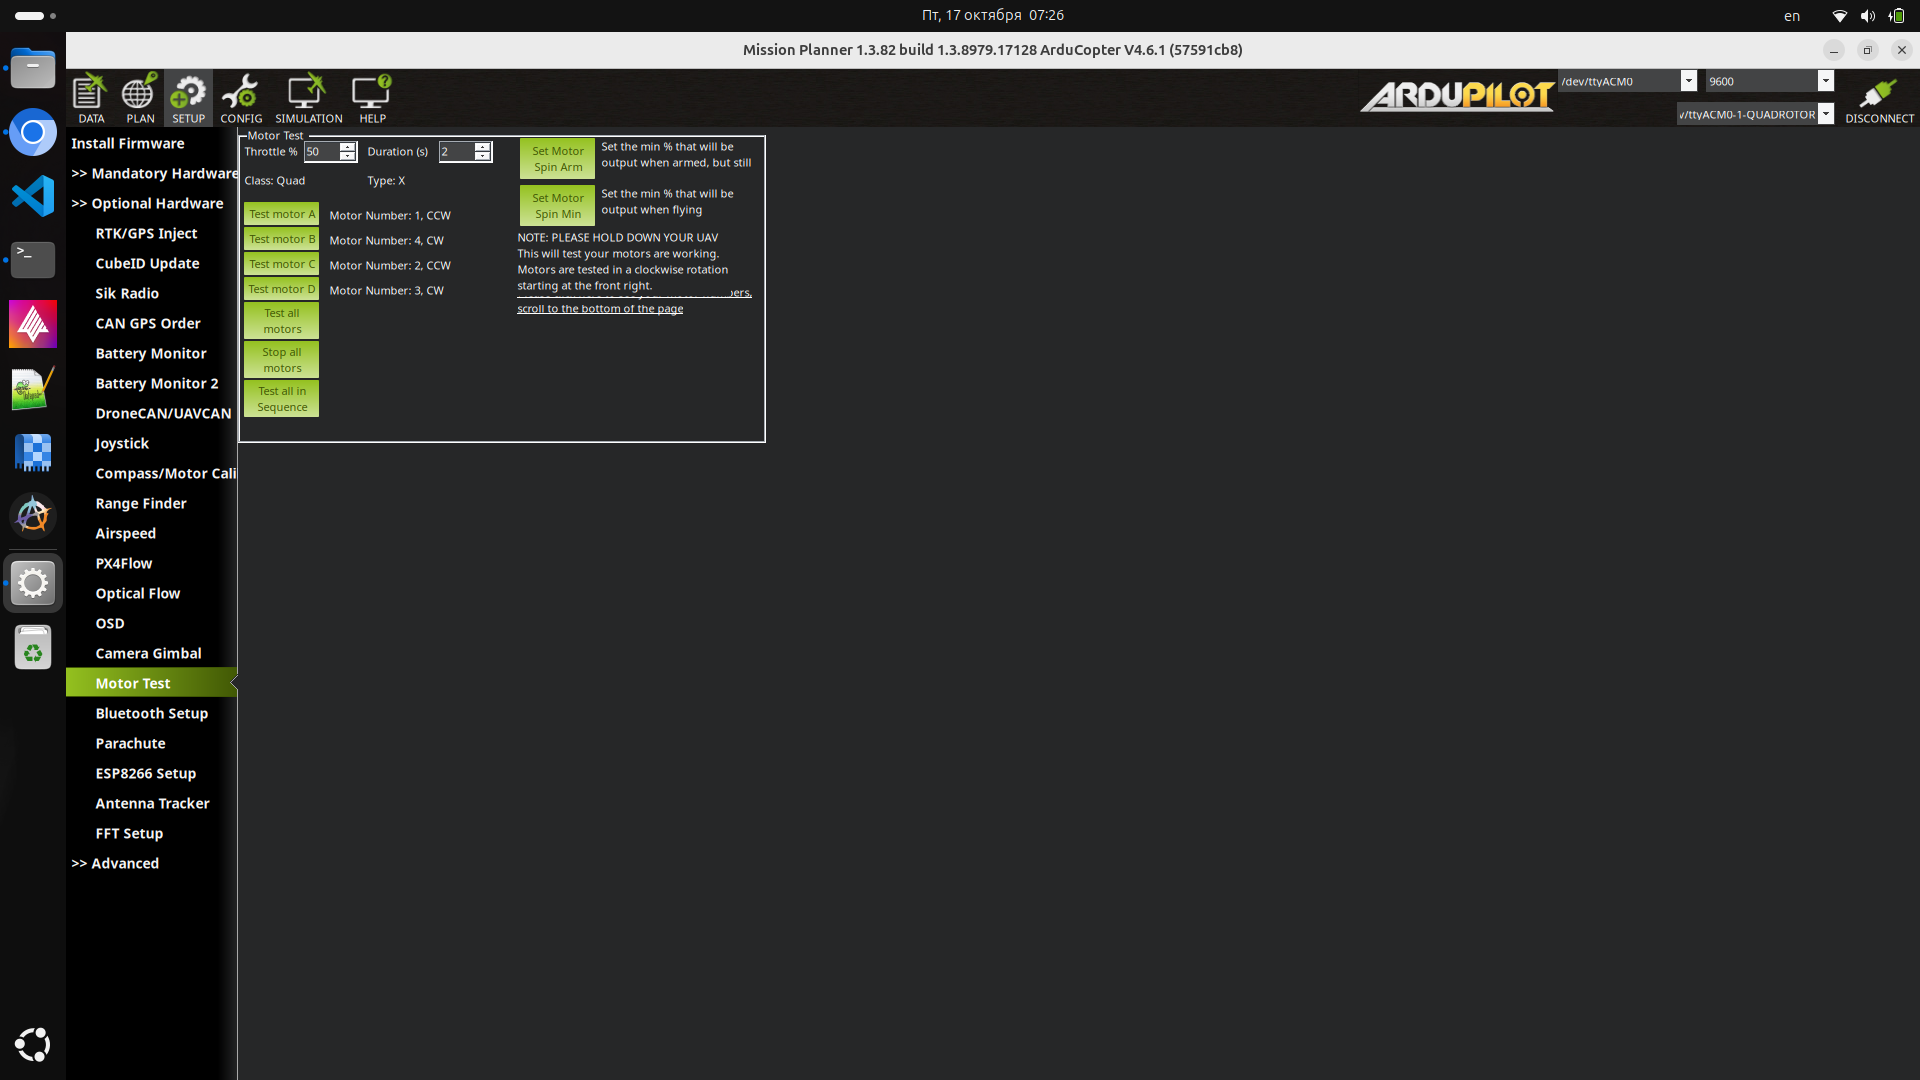Open Visual Studio Code from dock
The height and width of the screenshot is (1080, 1920).
point(33,196)
